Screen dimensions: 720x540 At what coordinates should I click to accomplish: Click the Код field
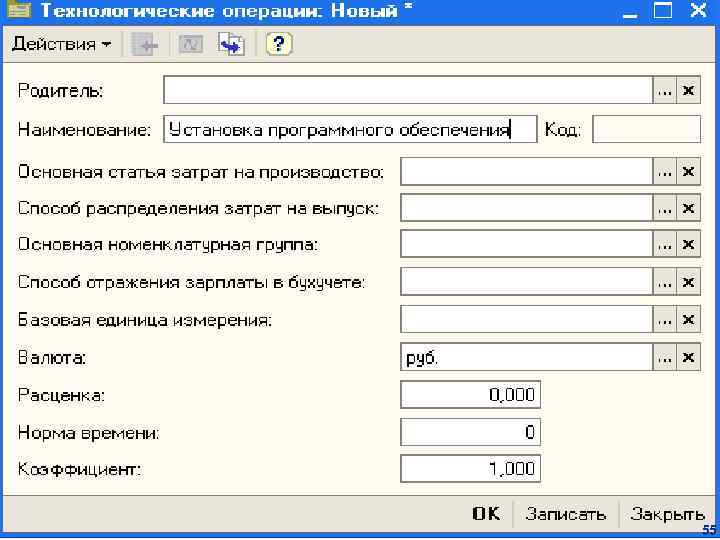coord(647,129)
